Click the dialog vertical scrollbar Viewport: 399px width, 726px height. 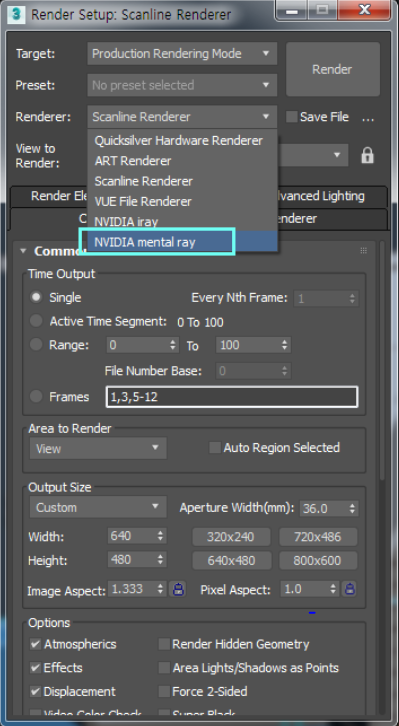click(382, 361)
